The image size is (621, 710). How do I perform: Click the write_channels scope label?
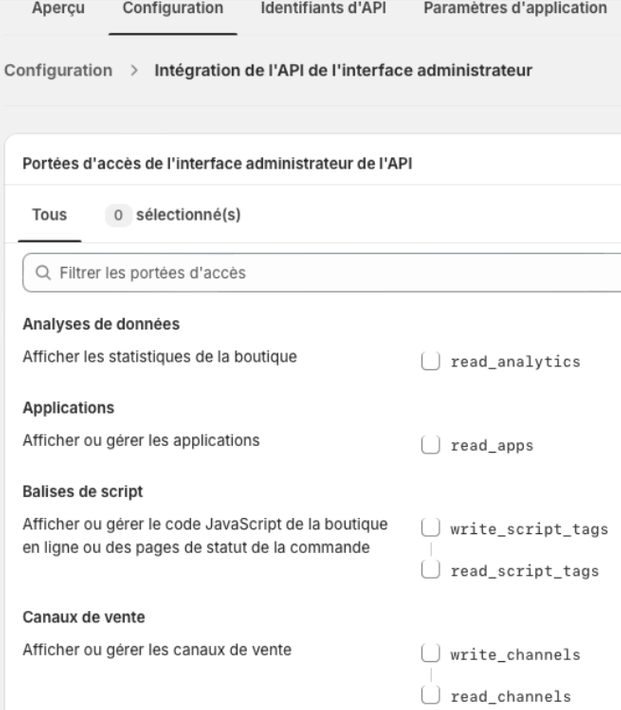pyautogui.click(x=515, y=655)
